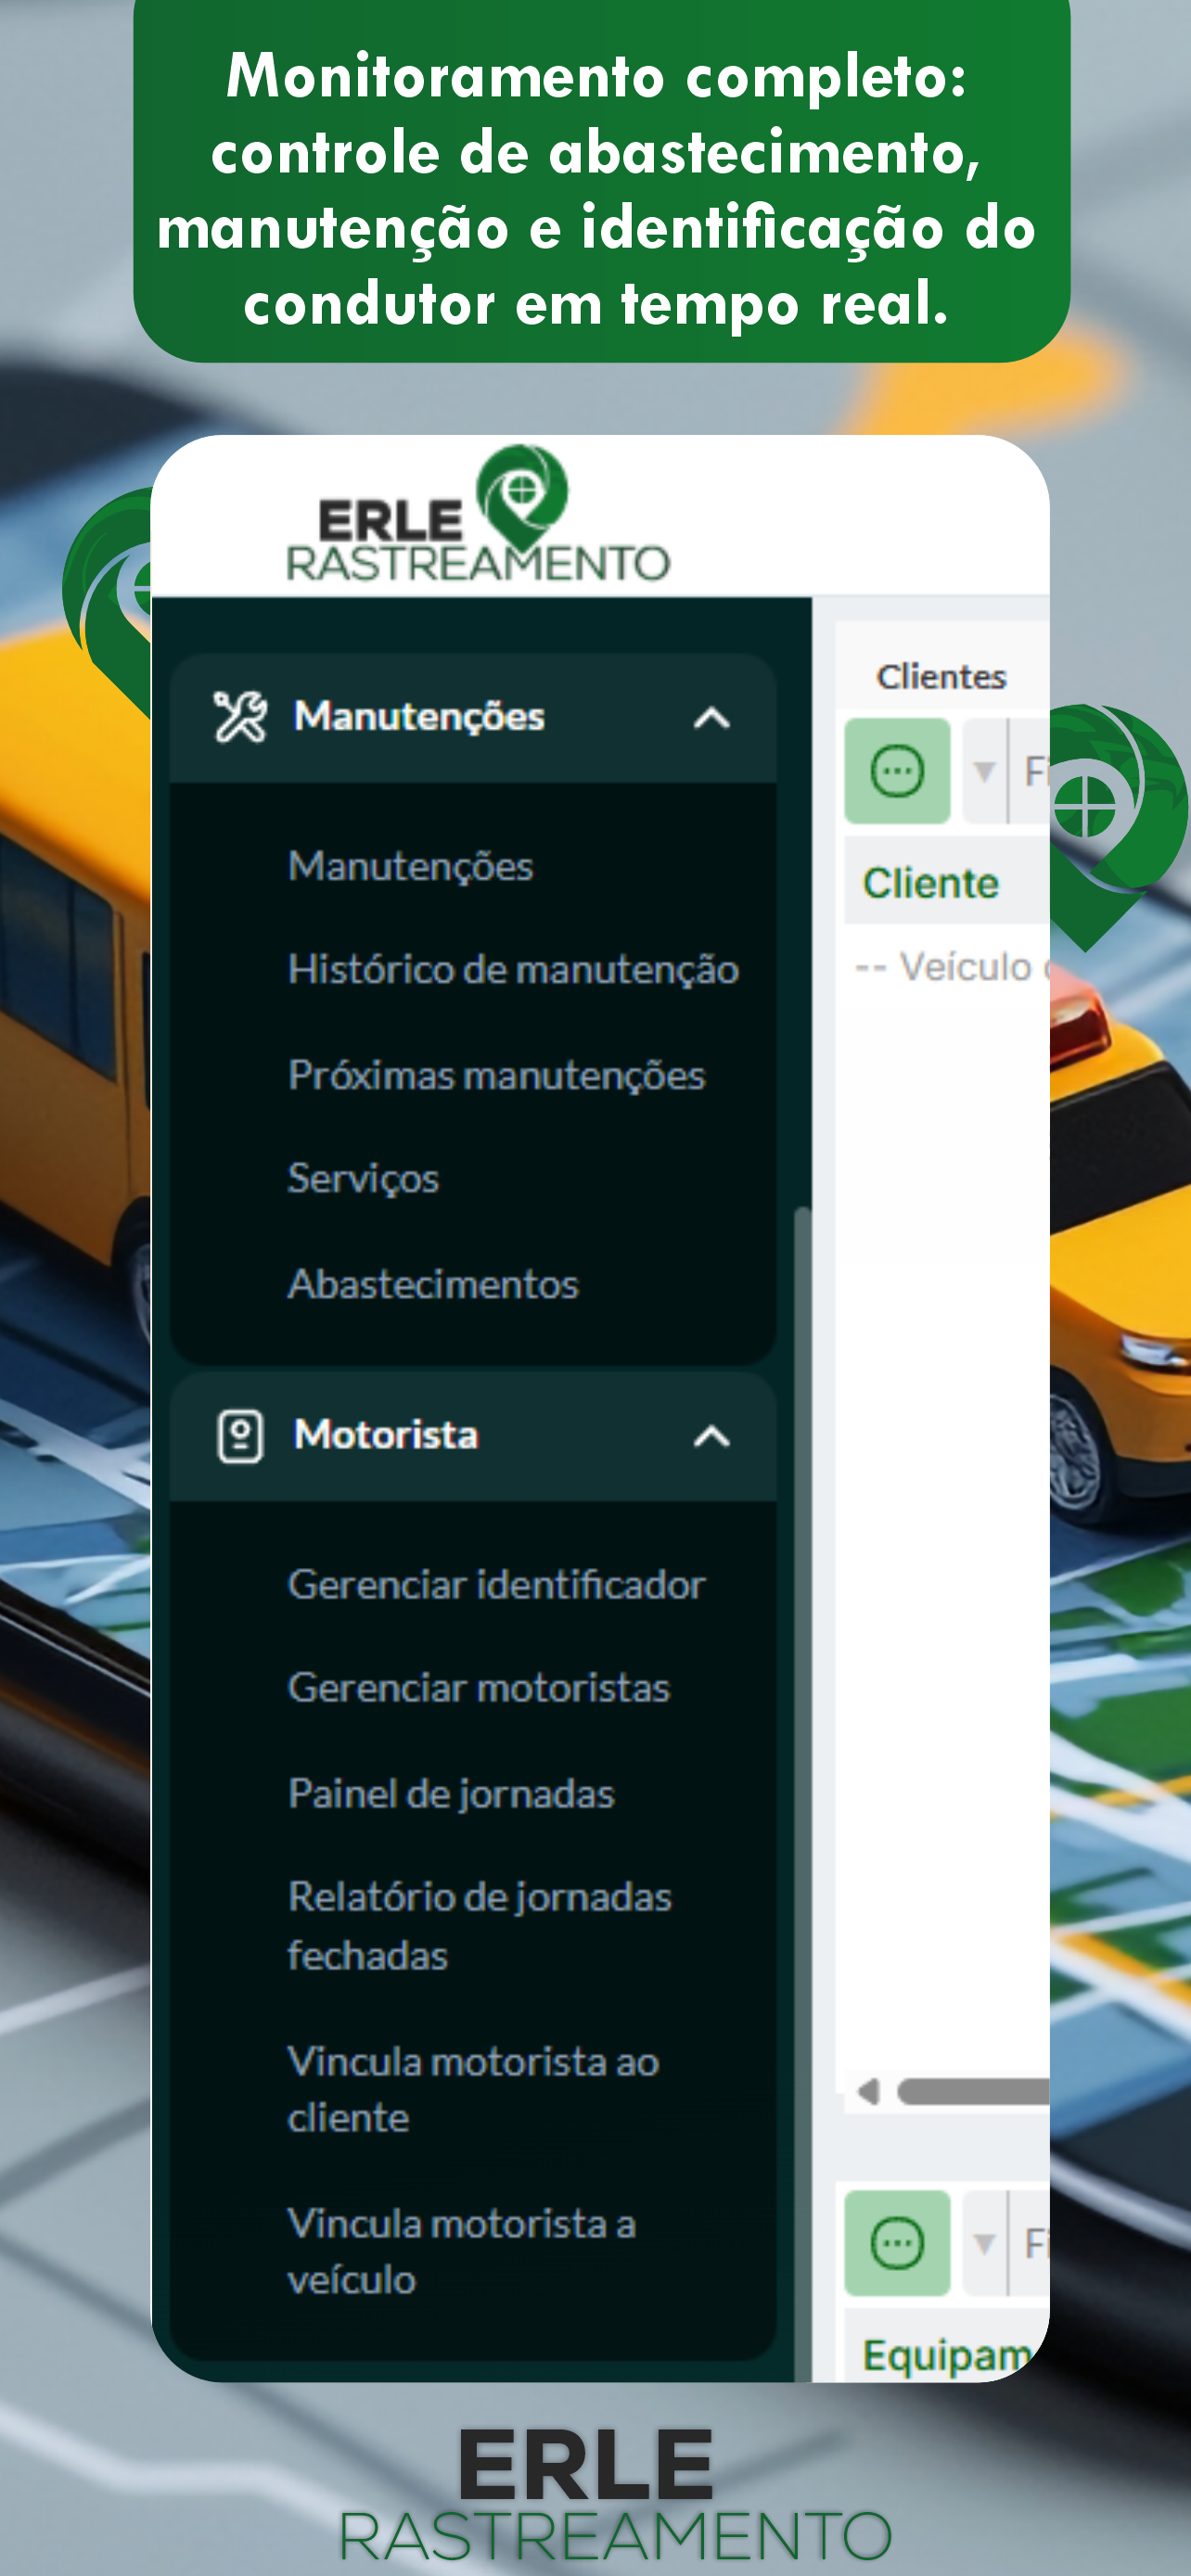The width and height of the screenshot is (1191, 2576).
Task: Open Relatório de jornadas fechadas
Action: pos(480,1926)
